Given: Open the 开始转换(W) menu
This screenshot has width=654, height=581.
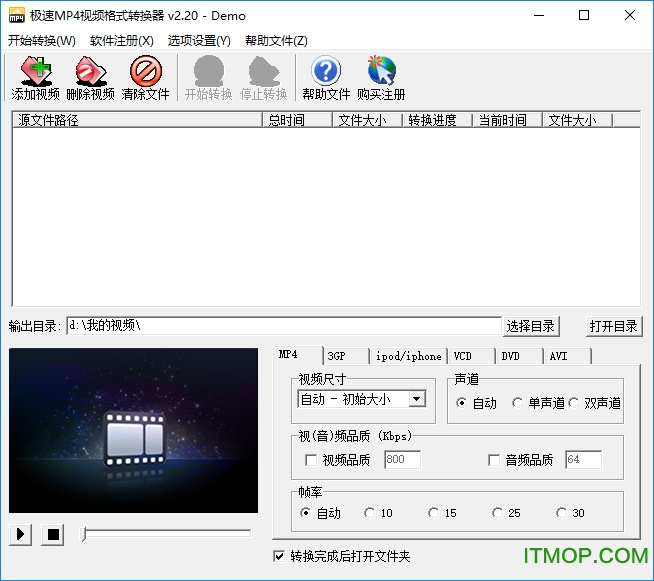Looking at the screenshot, I should (x=42, y=40).
